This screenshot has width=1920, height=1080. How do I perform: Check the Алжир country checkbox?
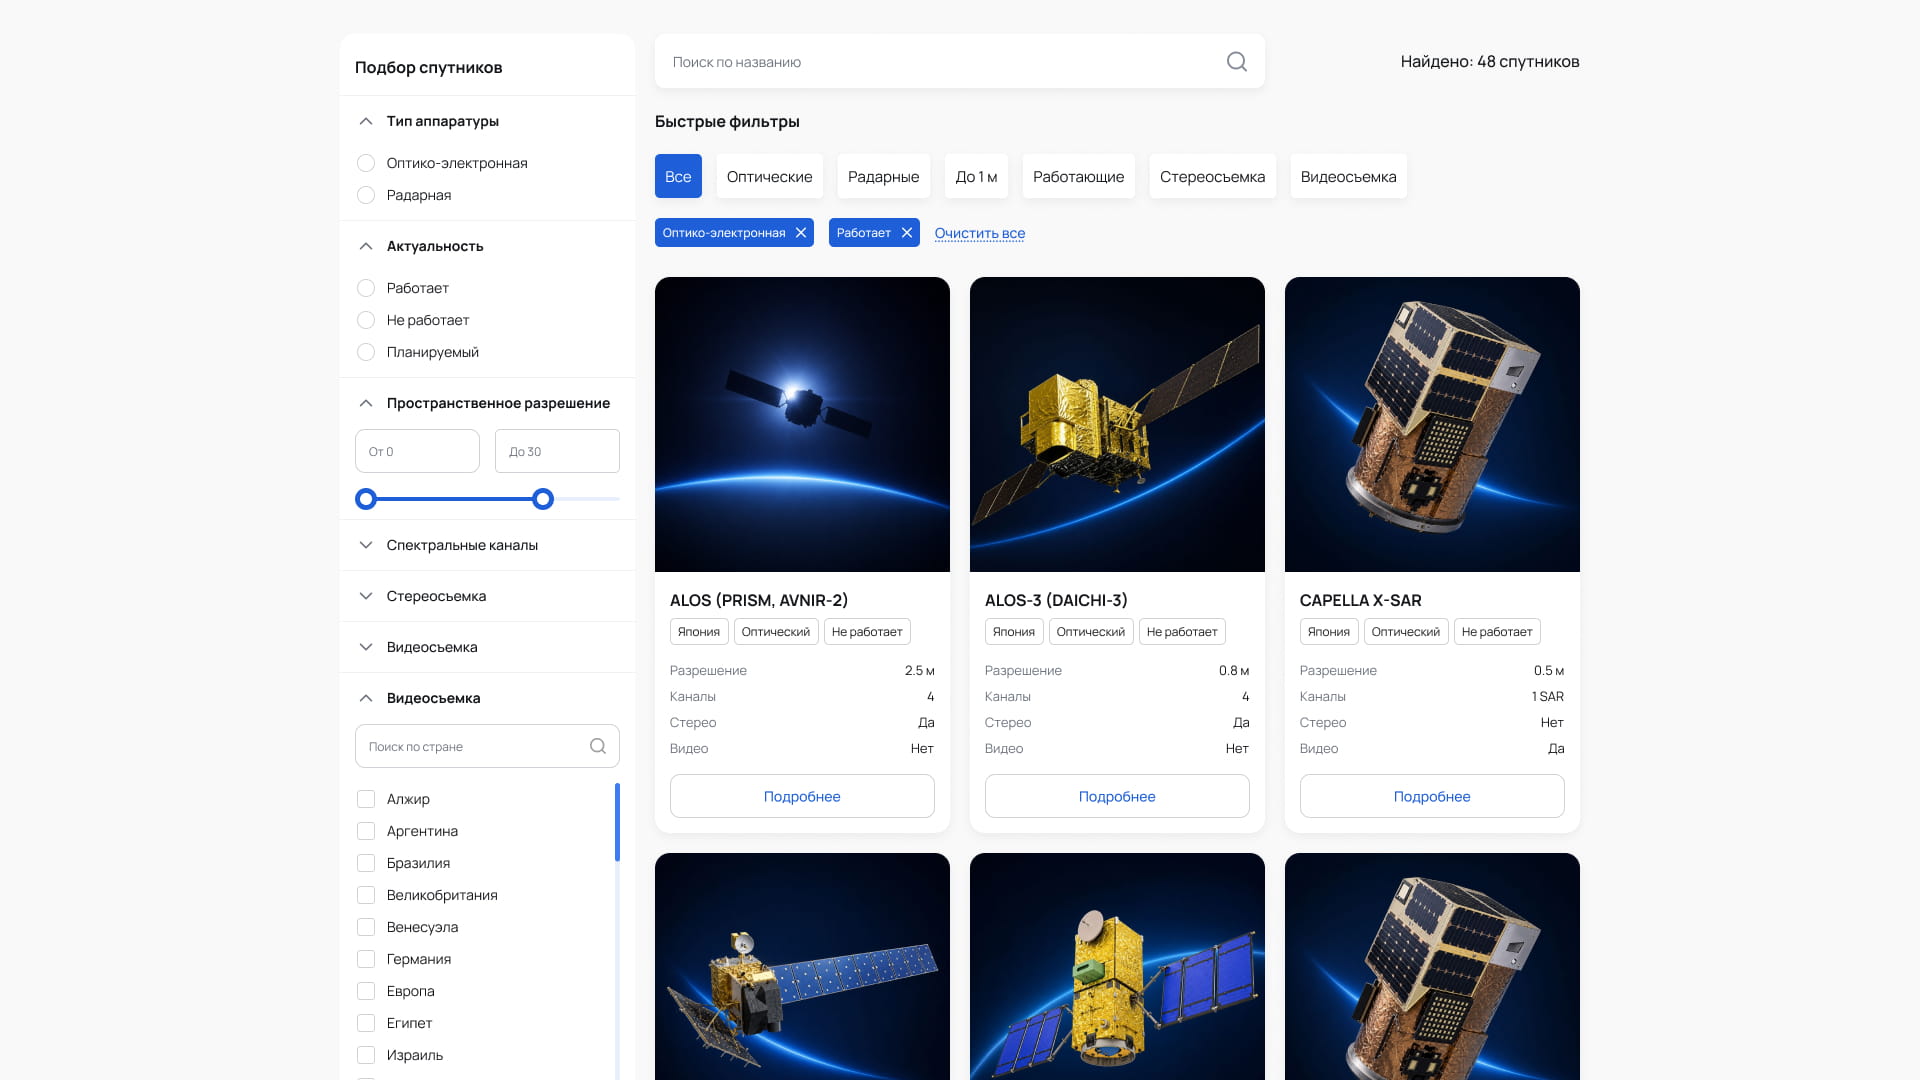point(366,799)
